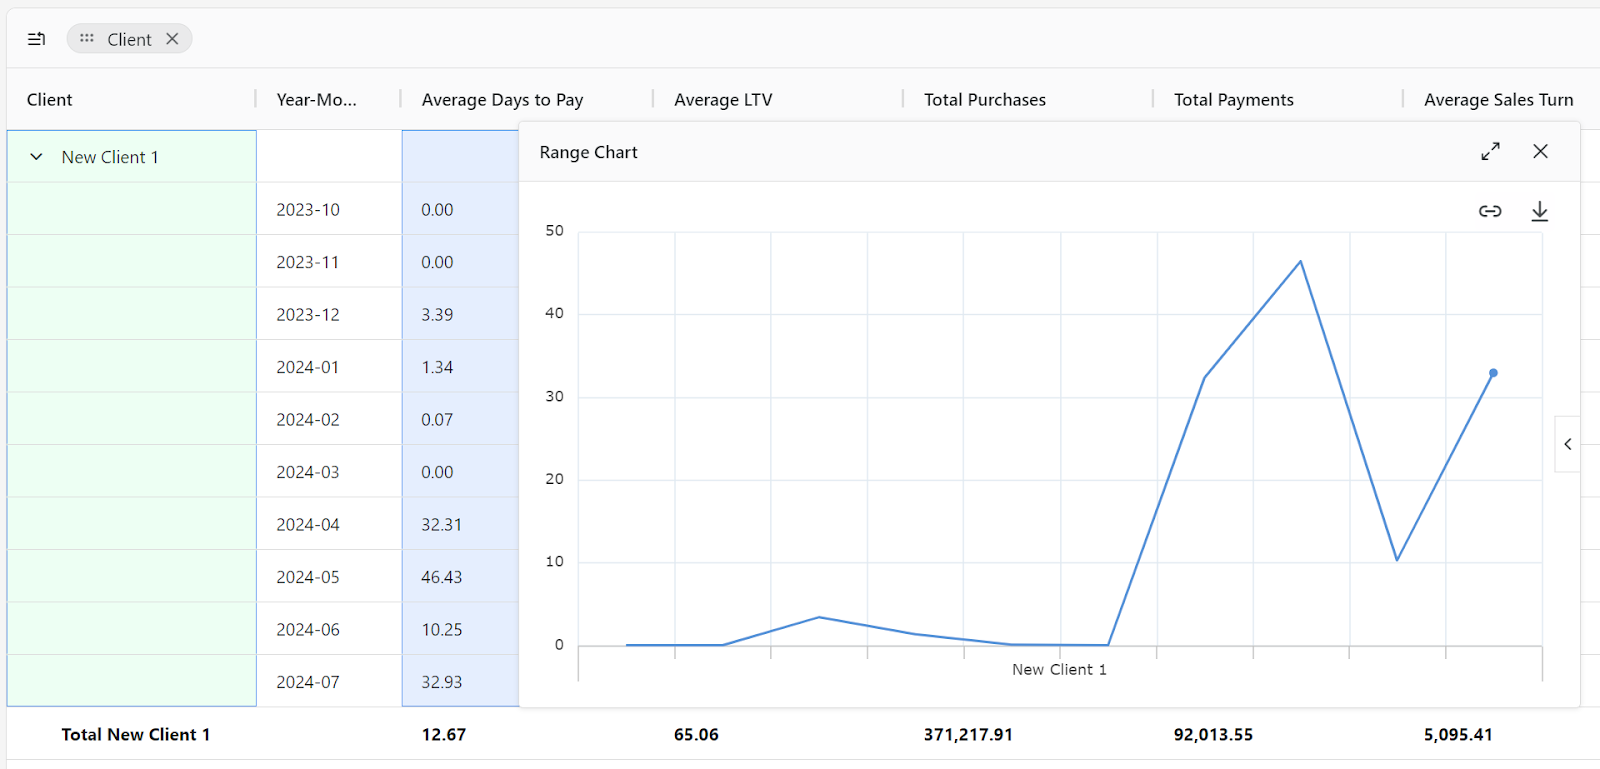Click the 1.34 days to pay value
This screenshot has width=1600, height=769.
tap(437, 367)
